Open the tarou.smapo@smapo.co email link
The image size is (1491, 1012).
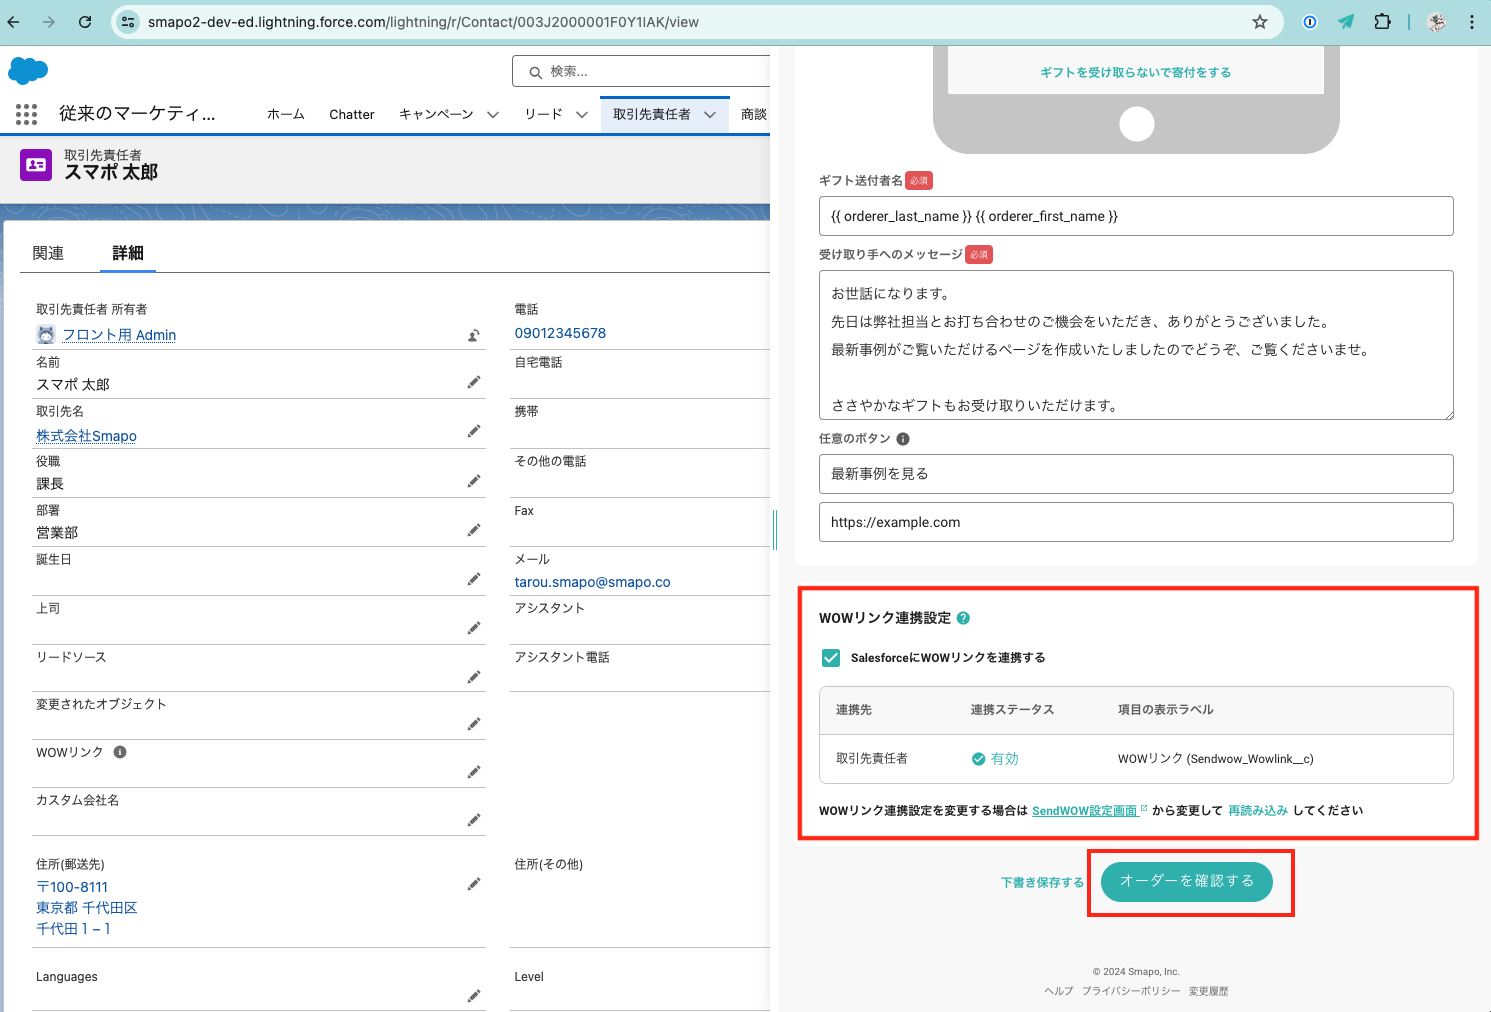pos(592,582)
